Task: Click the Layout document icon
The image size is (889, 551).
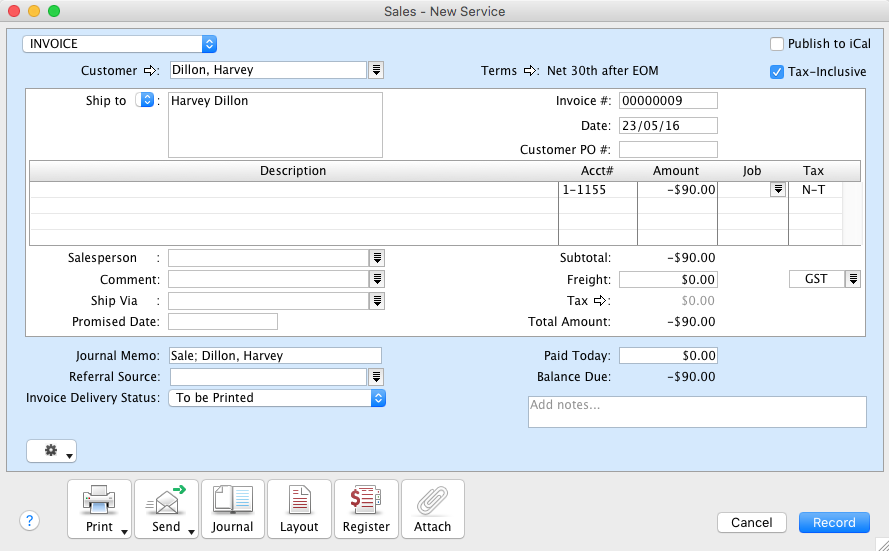Action: tap(299, 499)
